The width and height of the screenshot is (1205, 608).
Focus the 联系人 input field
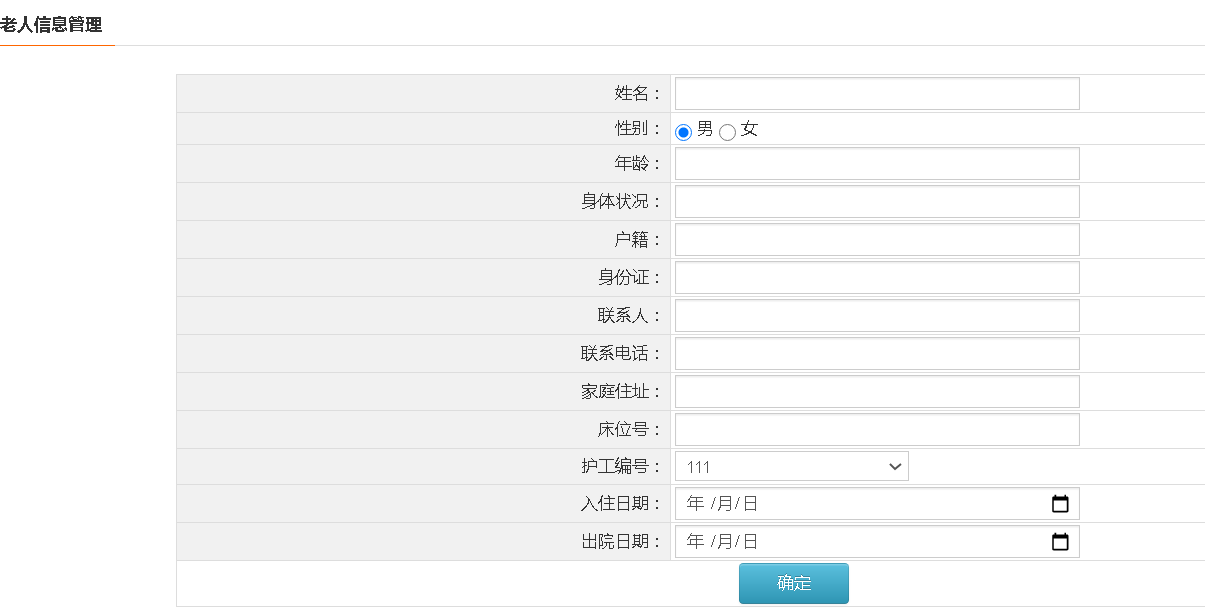click(x=877, y=316)
